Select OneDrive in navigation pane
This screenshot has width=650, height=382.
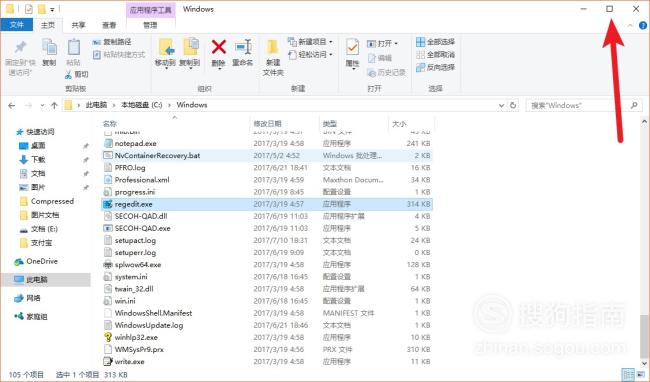pos(42,261)
